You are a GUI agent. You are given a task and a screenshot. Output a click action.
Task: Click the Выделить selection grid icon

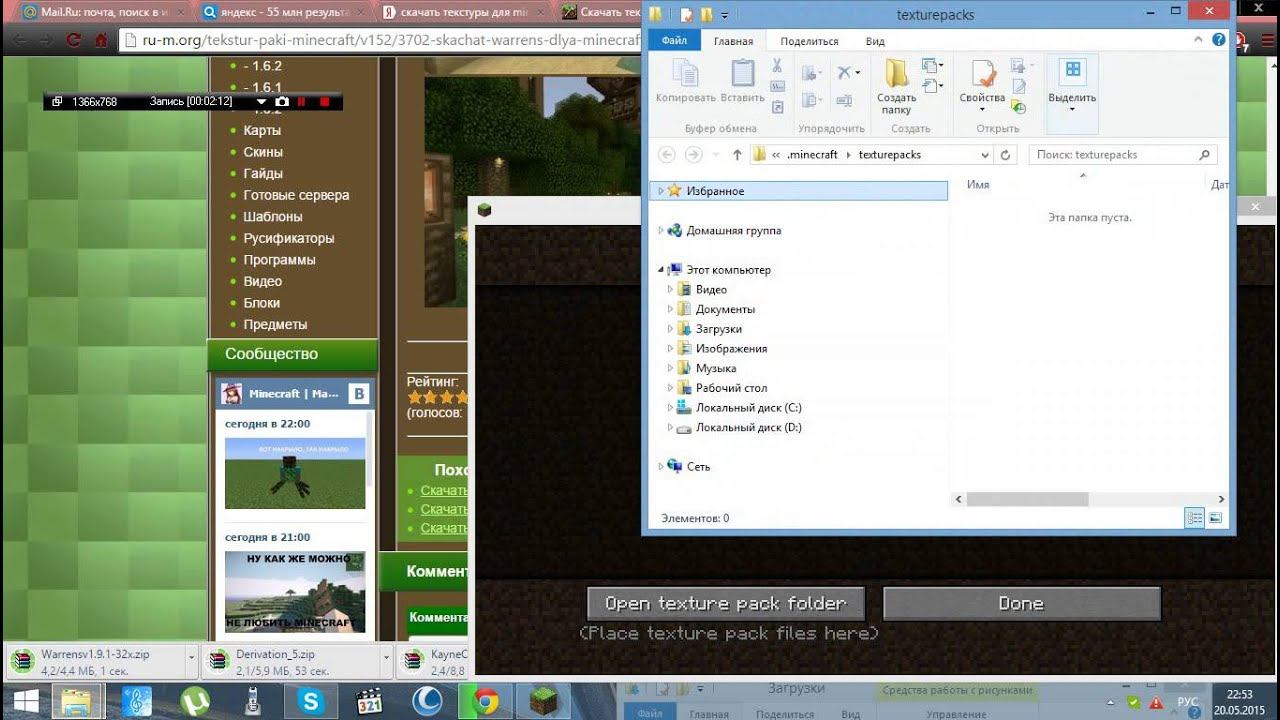1072,70
